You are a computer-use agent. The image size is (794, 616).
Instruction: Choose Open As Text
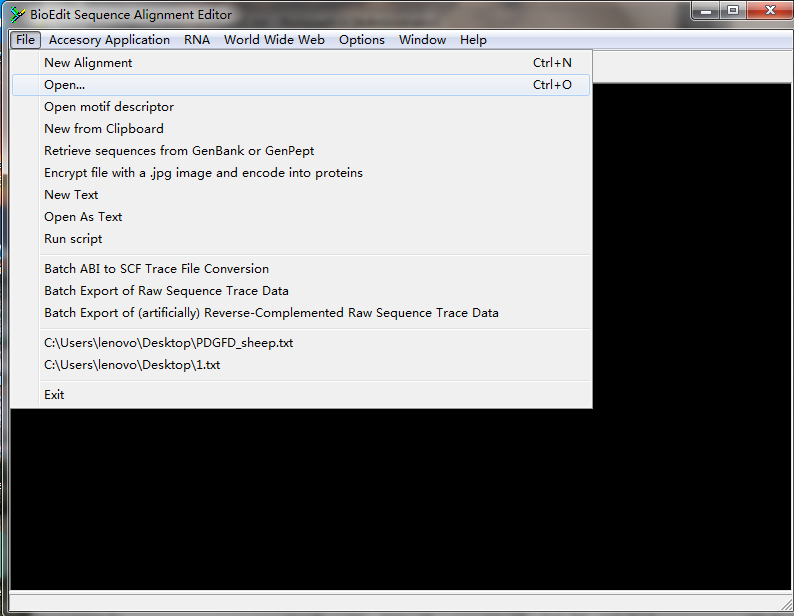pyautogui.click(x=301, y=217)
